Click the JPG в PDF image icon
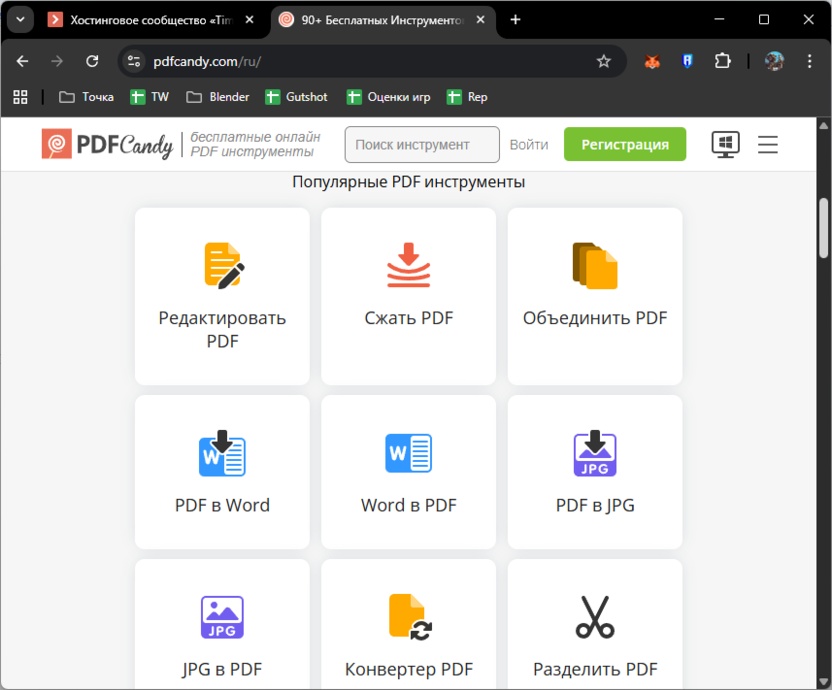This screenshot has width=832, height=690. pyautogui.click(x=221, y=617)
